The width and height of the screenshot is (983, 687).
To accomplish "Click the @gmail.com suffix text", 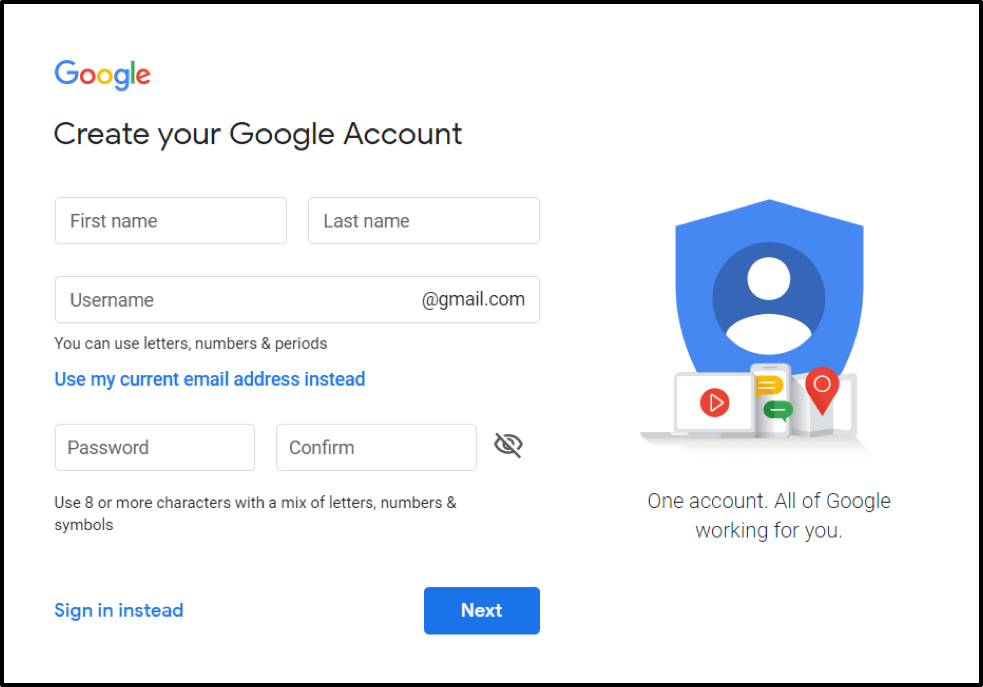I will (x=473, y=300).
